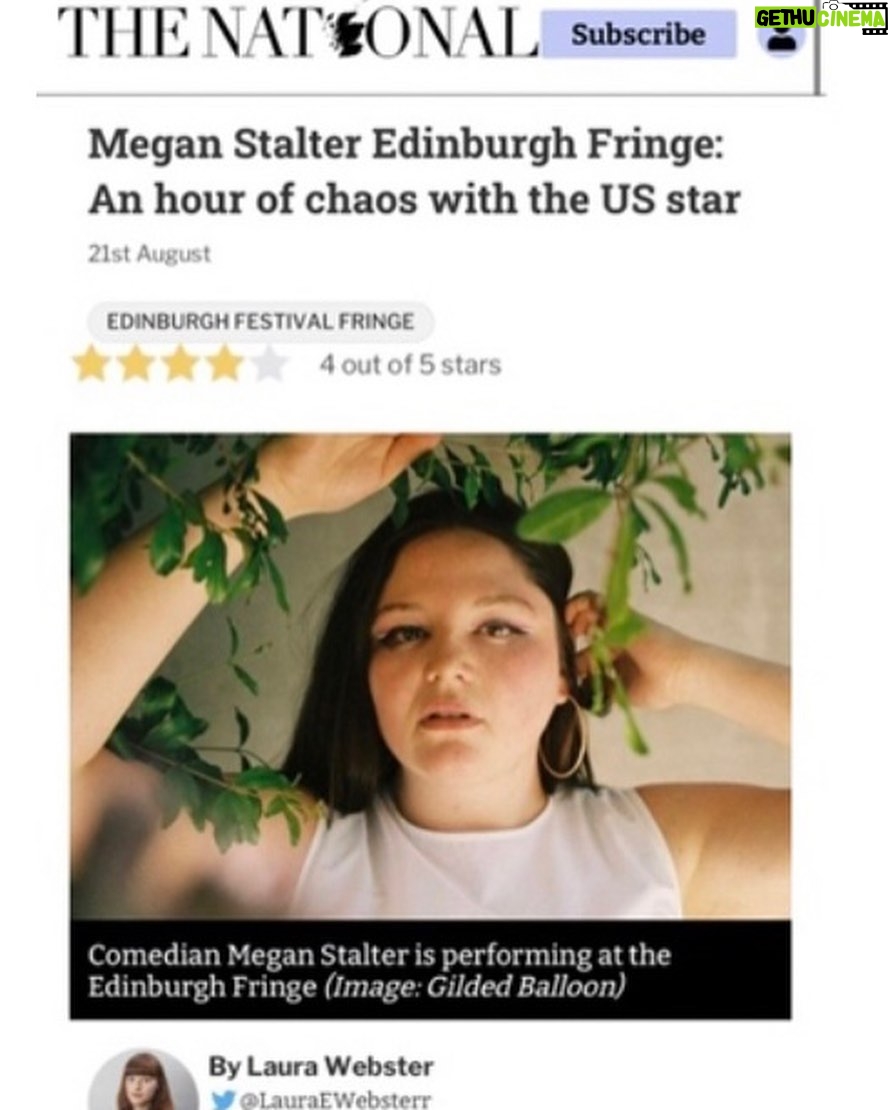
Task: Click the third gold rating star
Action: point(181,365)
